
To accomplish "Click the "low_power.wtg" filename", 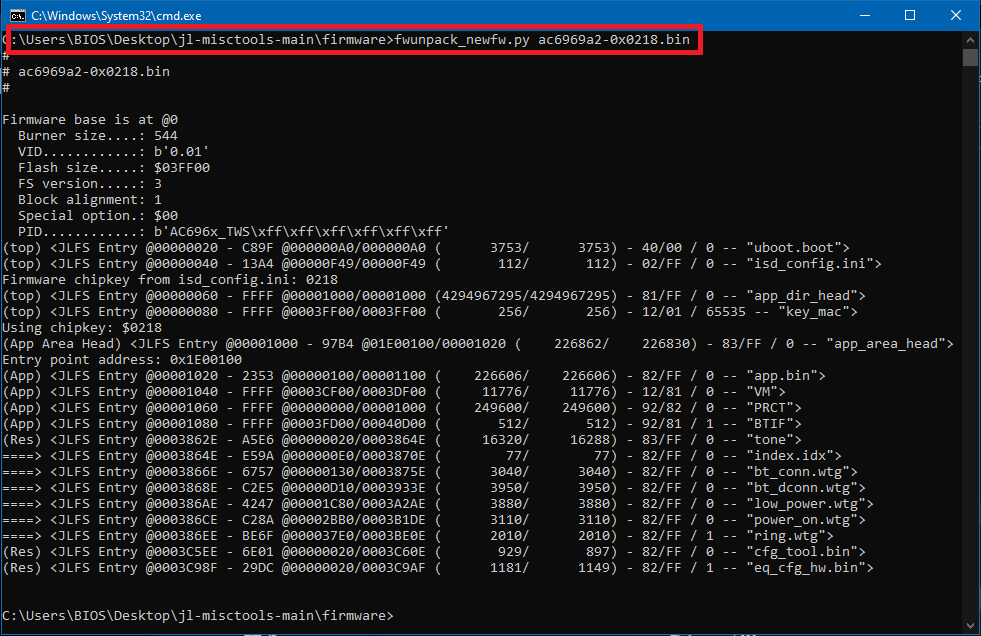I will (815, 503).
